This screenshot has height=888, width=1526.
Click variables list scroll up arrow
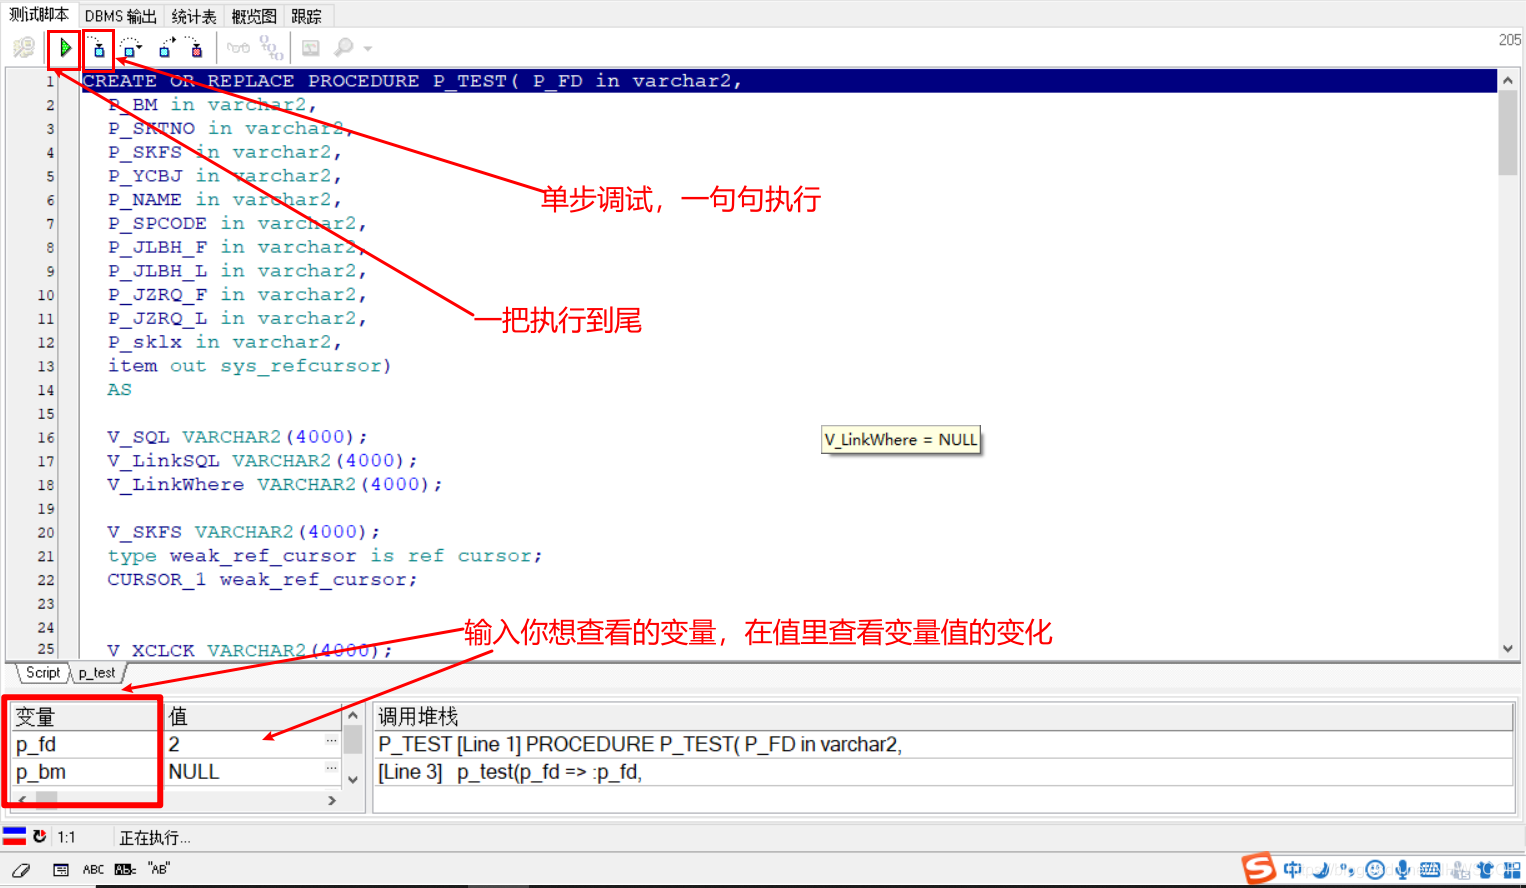353,715
